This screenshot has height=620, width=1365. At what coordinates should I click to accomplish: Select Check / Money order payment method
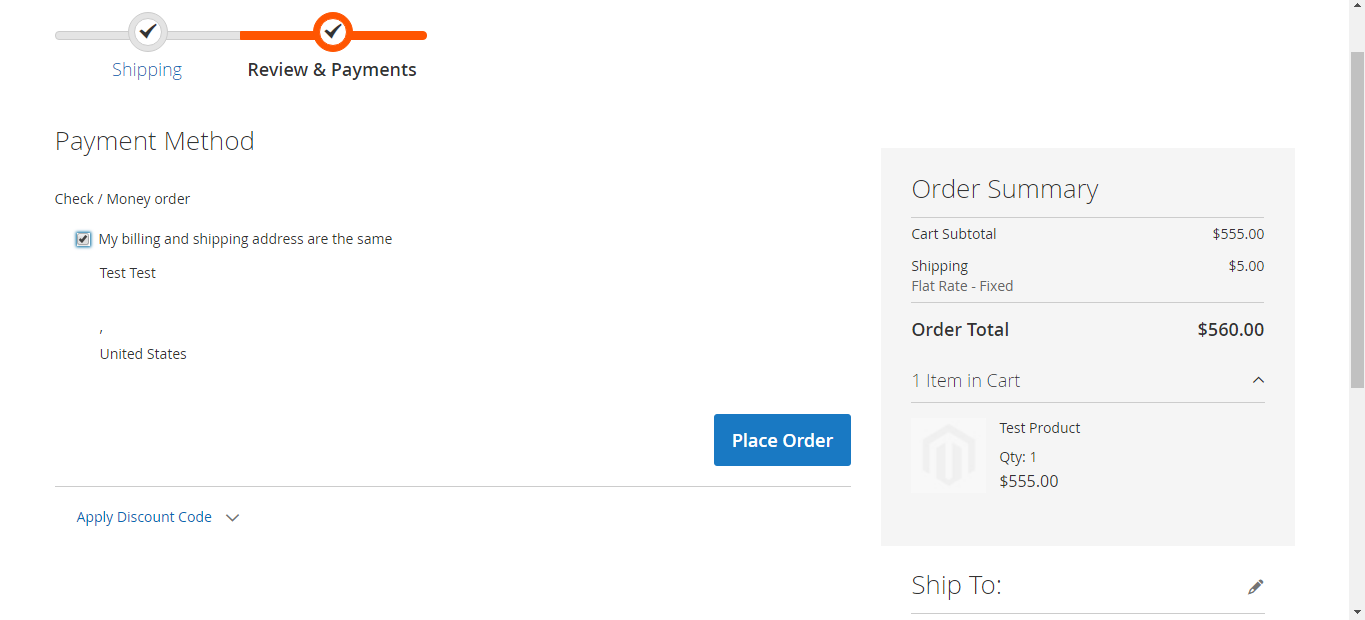[122, 198]
